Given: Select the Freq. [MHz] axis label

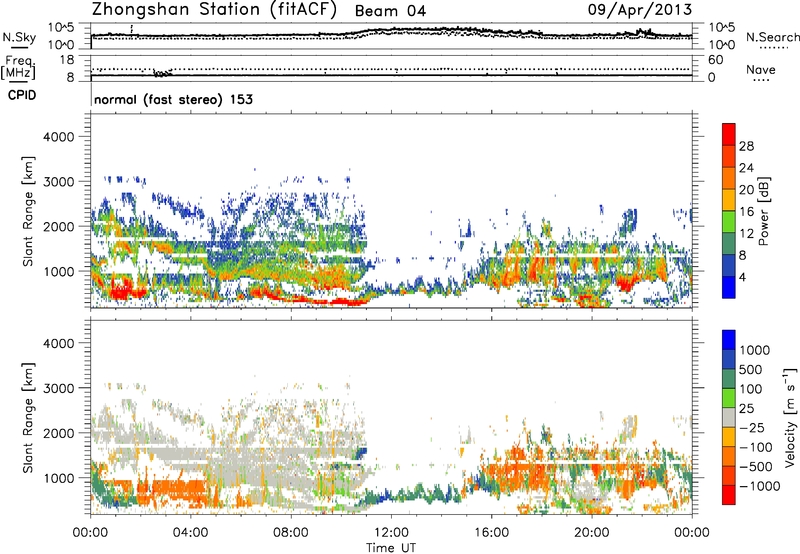Looking at the screenshot, I should (x=18, y=67).
